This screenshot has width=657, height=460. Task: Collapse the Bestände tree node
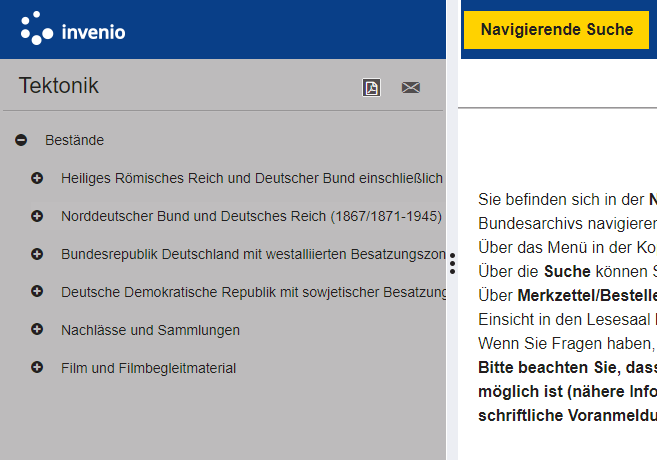(x=21, y=140)
